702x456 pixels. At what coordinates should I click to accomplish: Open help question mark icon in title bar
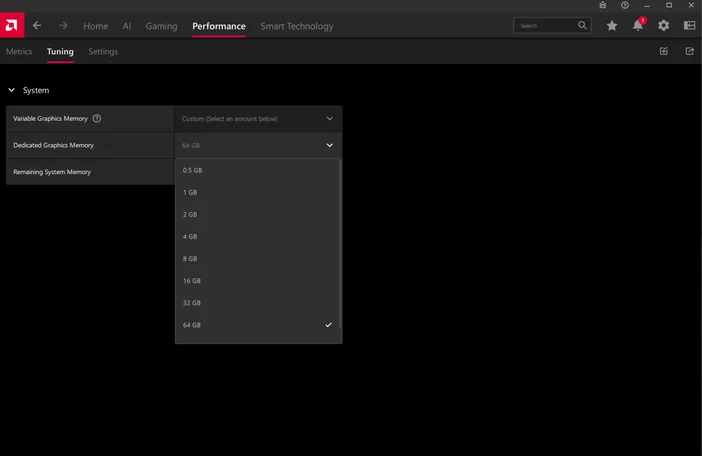(x=625, y=5)
